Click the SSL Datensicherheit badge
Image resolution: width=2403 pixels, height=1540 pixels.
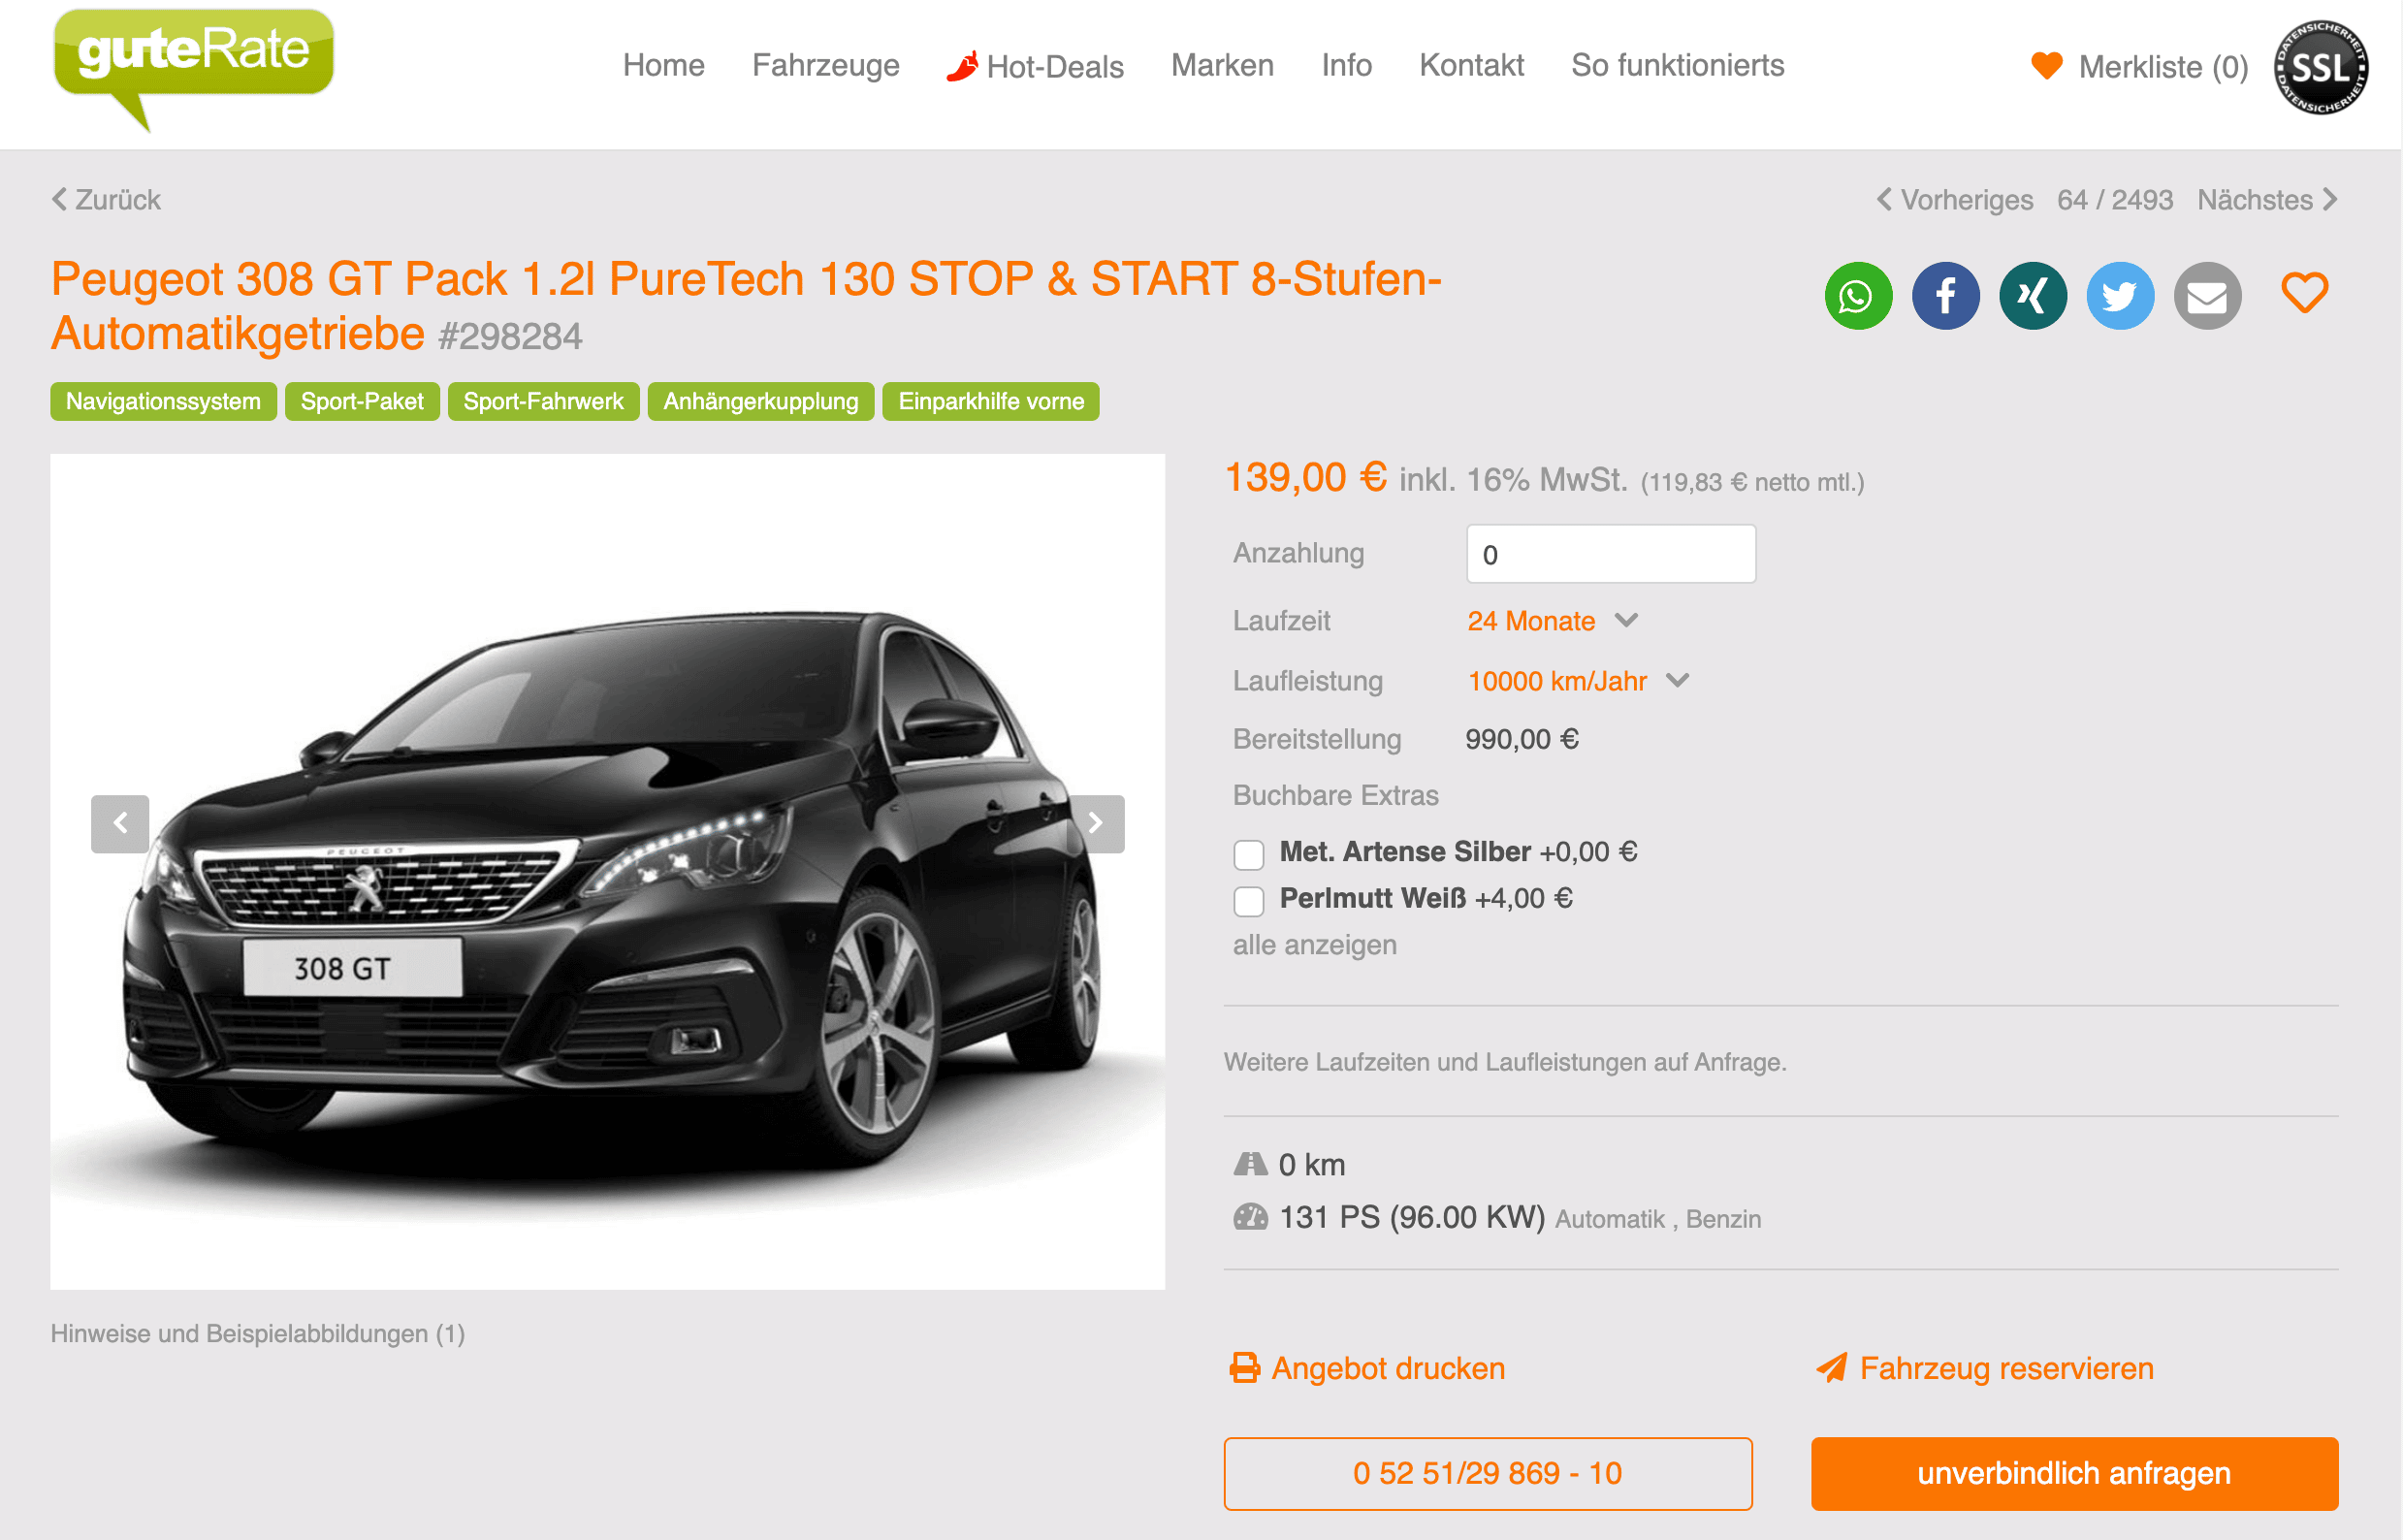(x=2320, y=67)
